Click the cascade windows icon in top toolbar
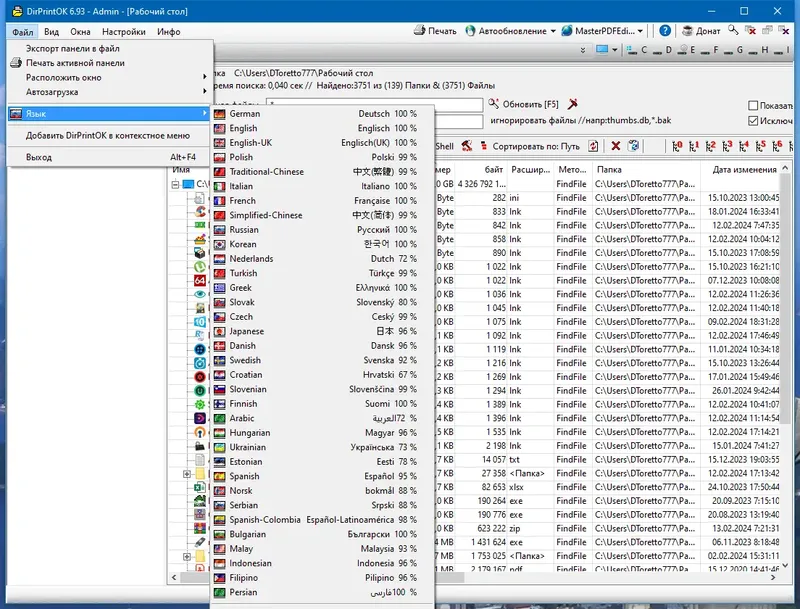Viewport: 800px width, 609px height. (x=767, y=31)
